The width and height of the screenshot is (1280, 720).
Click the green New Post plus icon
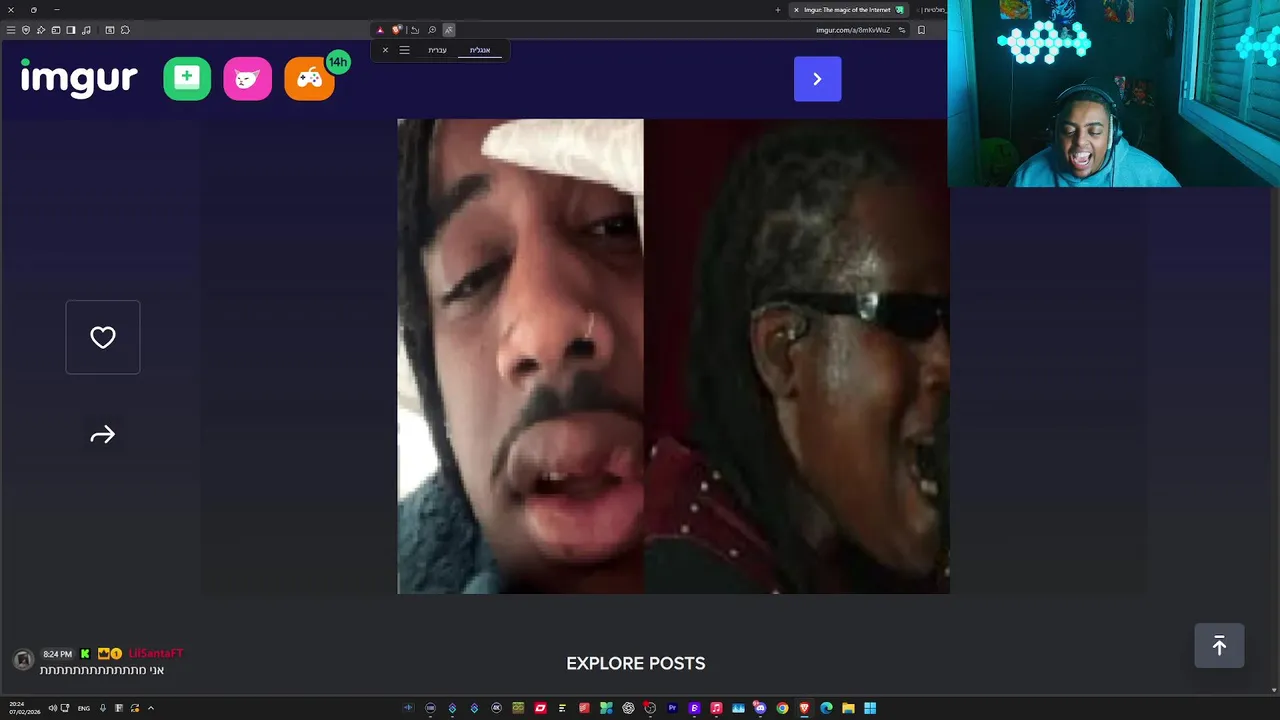187,79
